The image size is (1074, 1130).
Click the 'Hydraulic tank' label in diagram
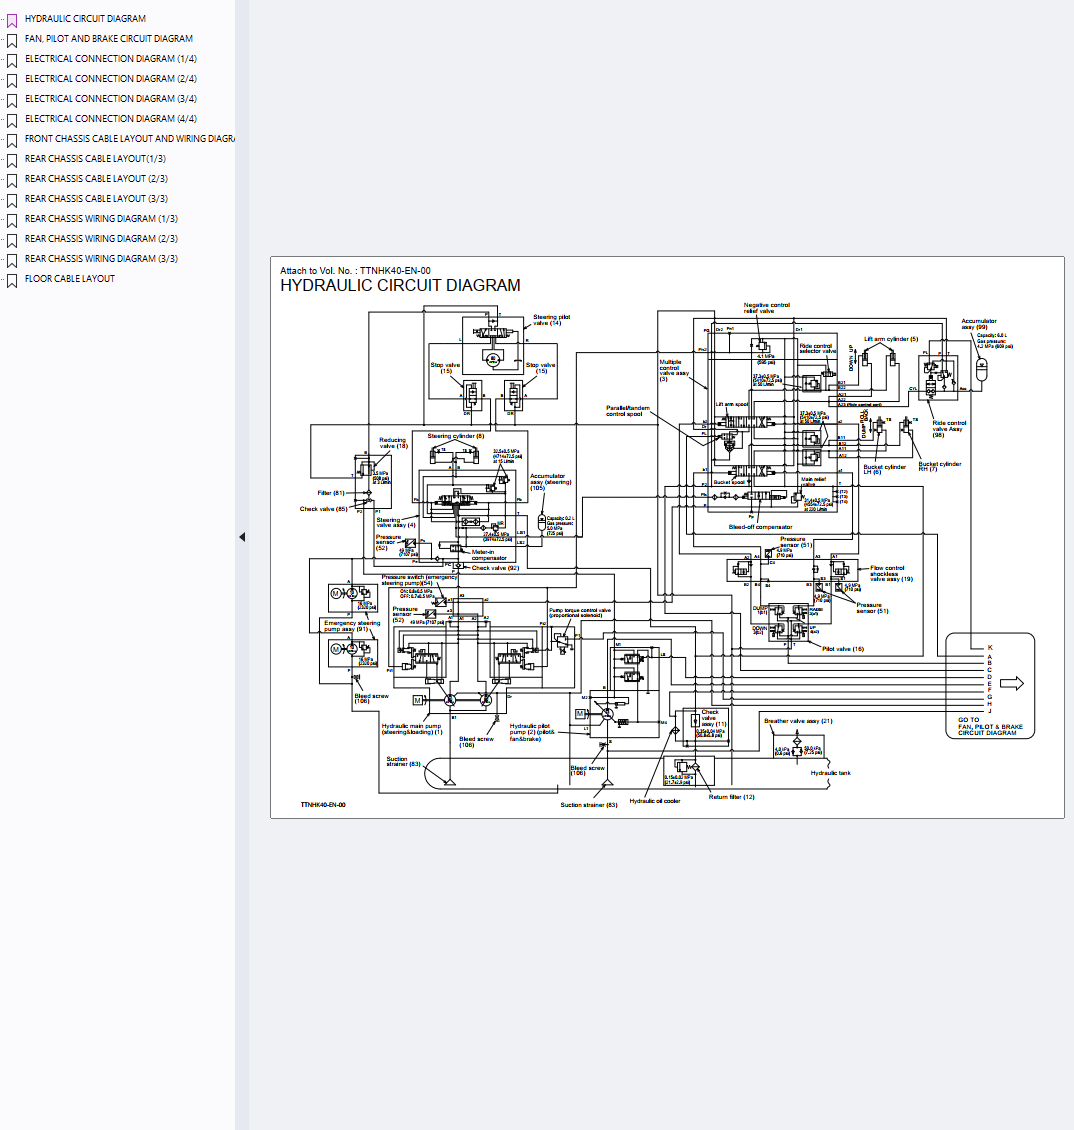click(830, 773)
